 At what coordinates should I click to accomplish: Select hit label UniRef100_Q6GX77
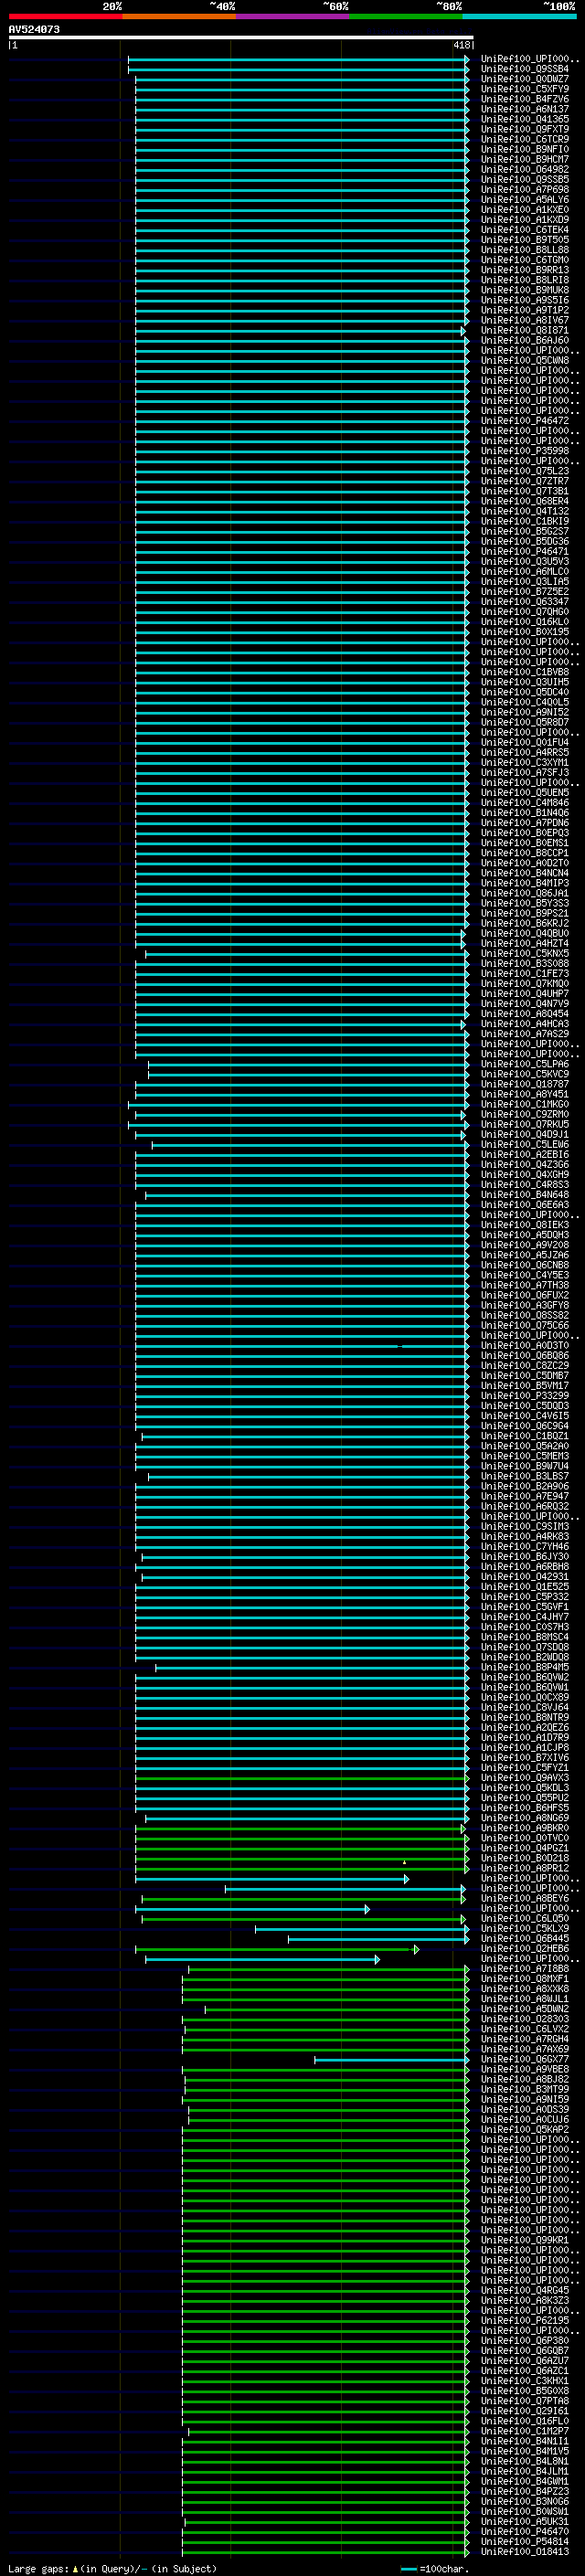525,2059
